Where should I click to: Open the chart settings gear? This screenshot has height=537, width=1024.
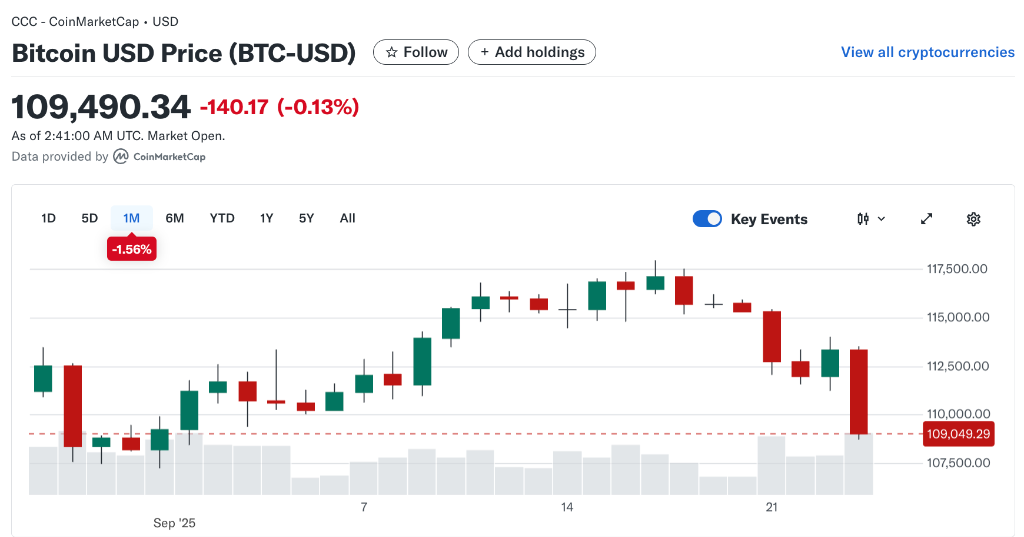973,219
